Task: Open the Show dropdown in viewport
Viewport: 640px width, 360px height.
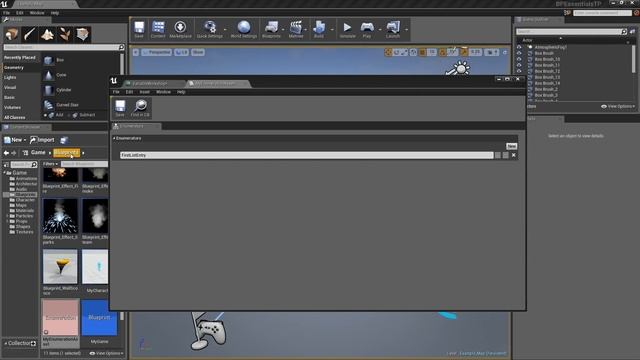Action: coord(198,52)
